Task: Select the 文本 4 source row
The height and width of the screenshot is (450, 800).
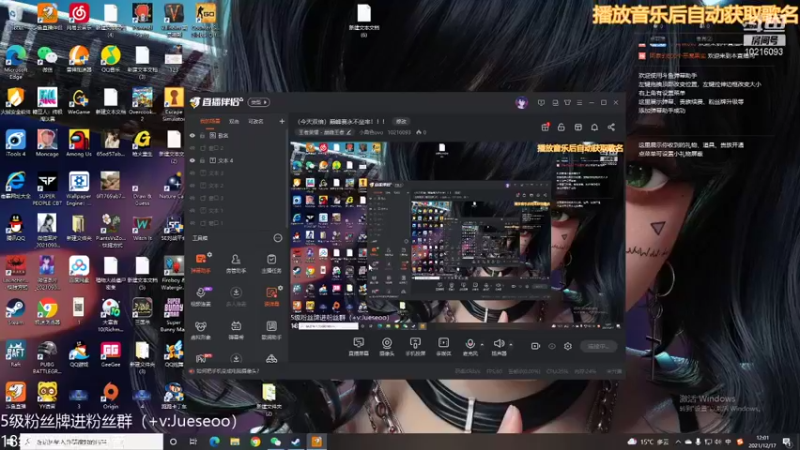Action: (x=237, y=160)
